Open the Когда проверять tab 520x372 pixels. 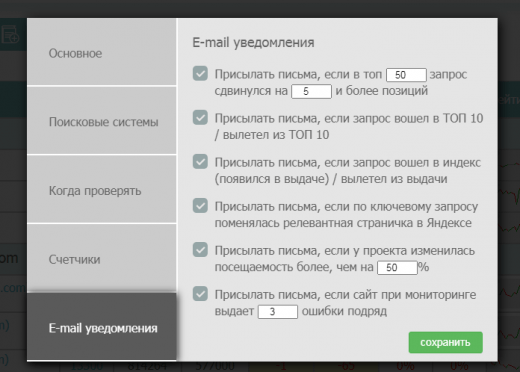[x=102, y=190]
